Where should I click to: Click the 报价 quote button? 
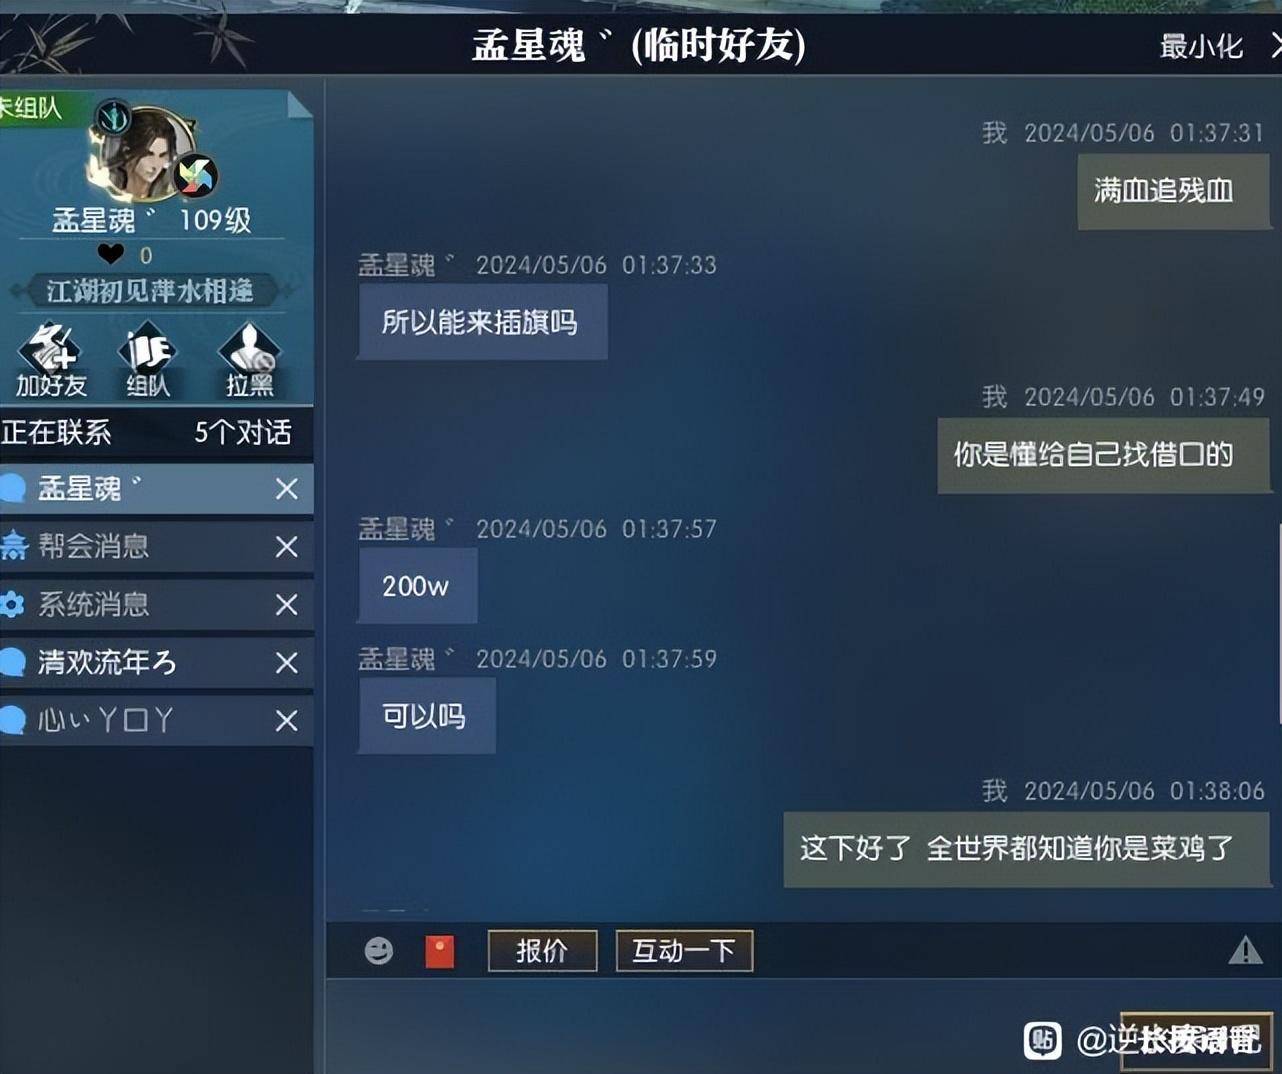coord(542,950)
